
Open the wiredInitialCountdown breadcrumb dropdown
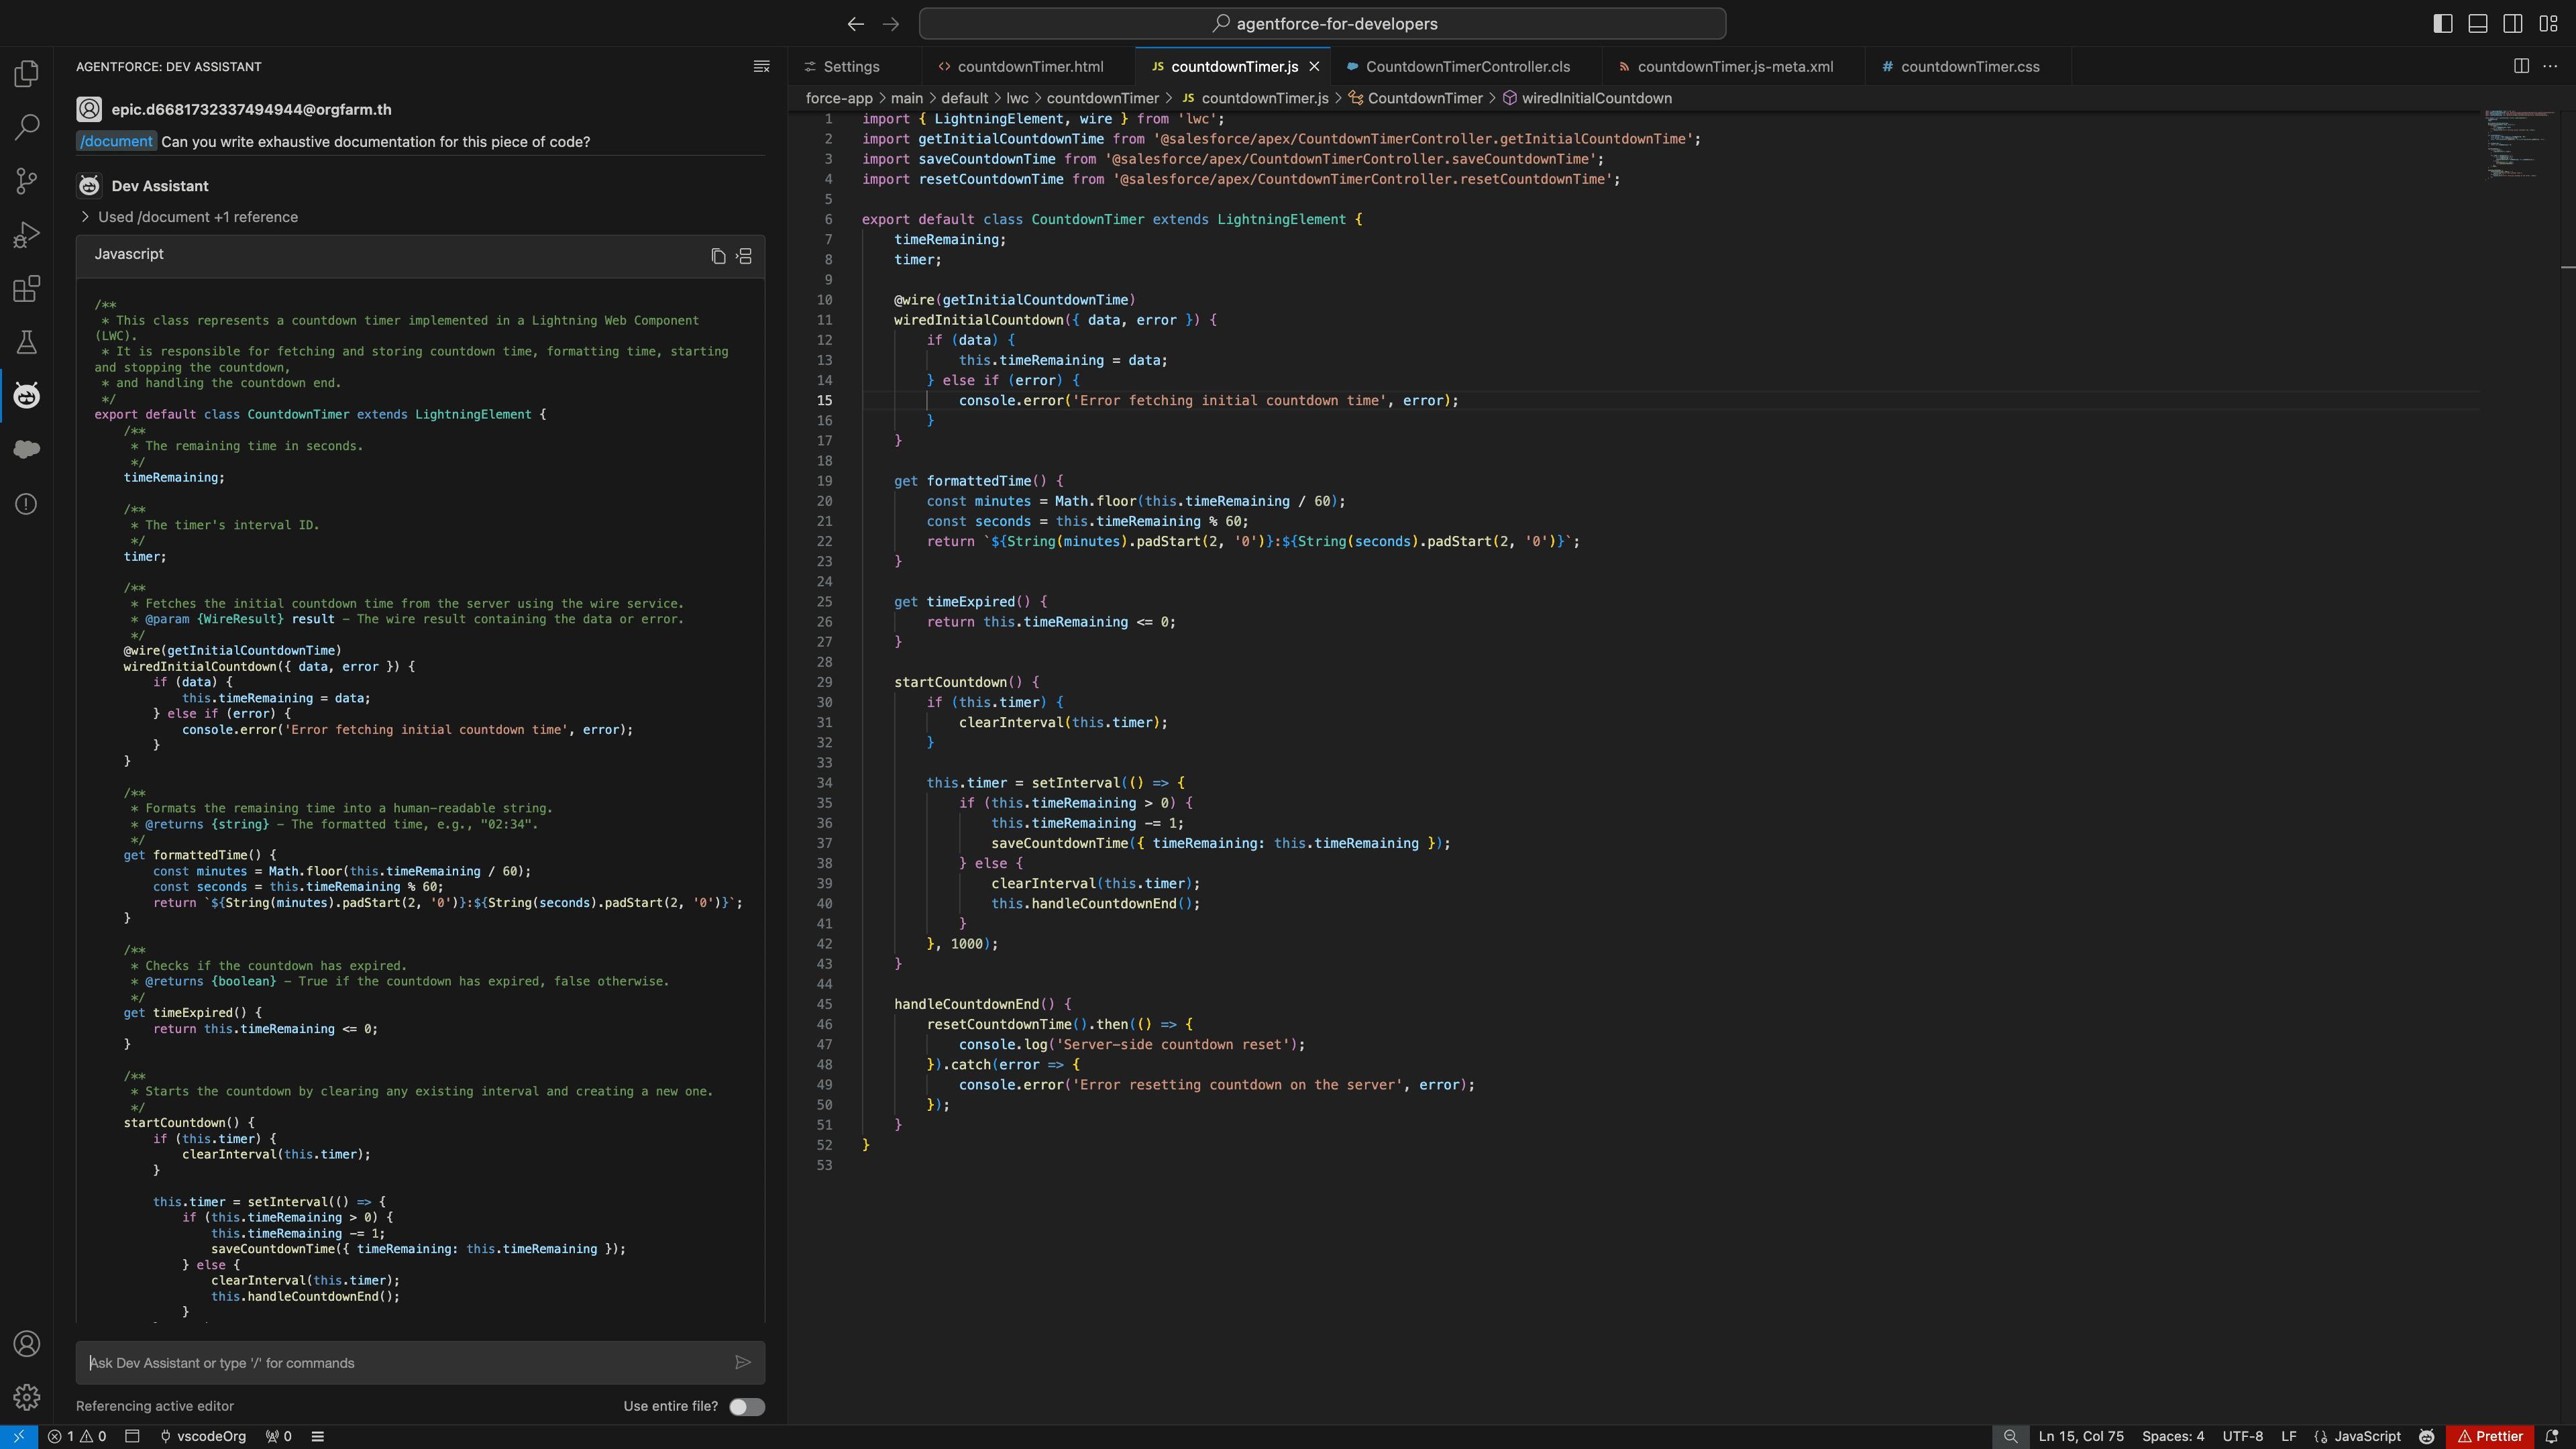coord(1587,98)
